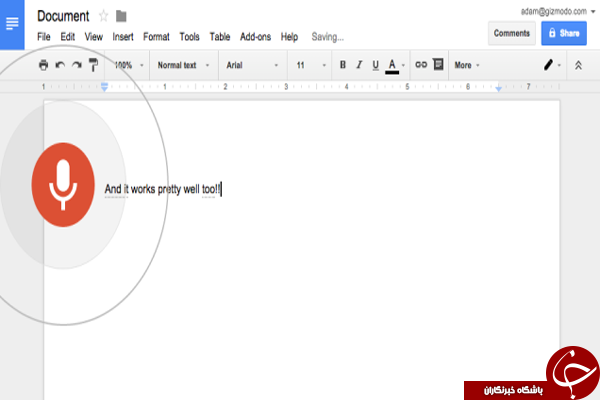Collapse the menus with the double chevron

click(578, 65)
